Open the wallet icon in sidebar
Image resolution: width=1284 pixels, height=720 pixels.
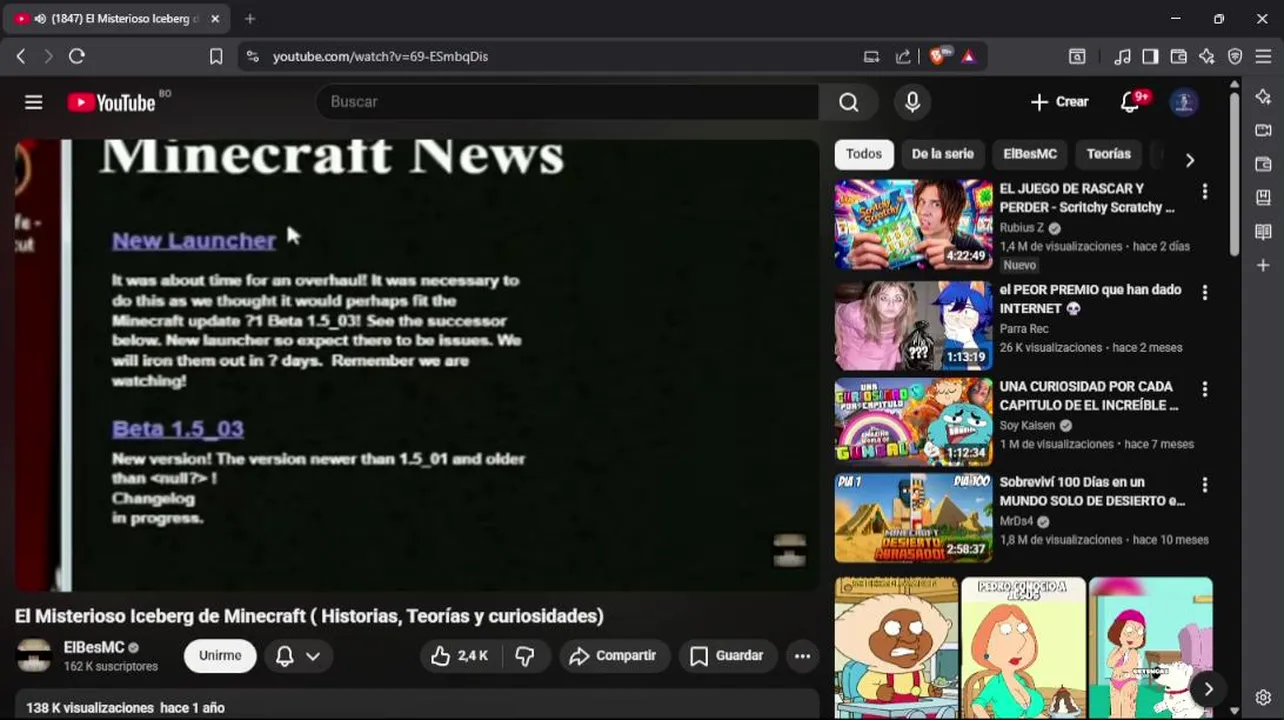point(1264,164)
